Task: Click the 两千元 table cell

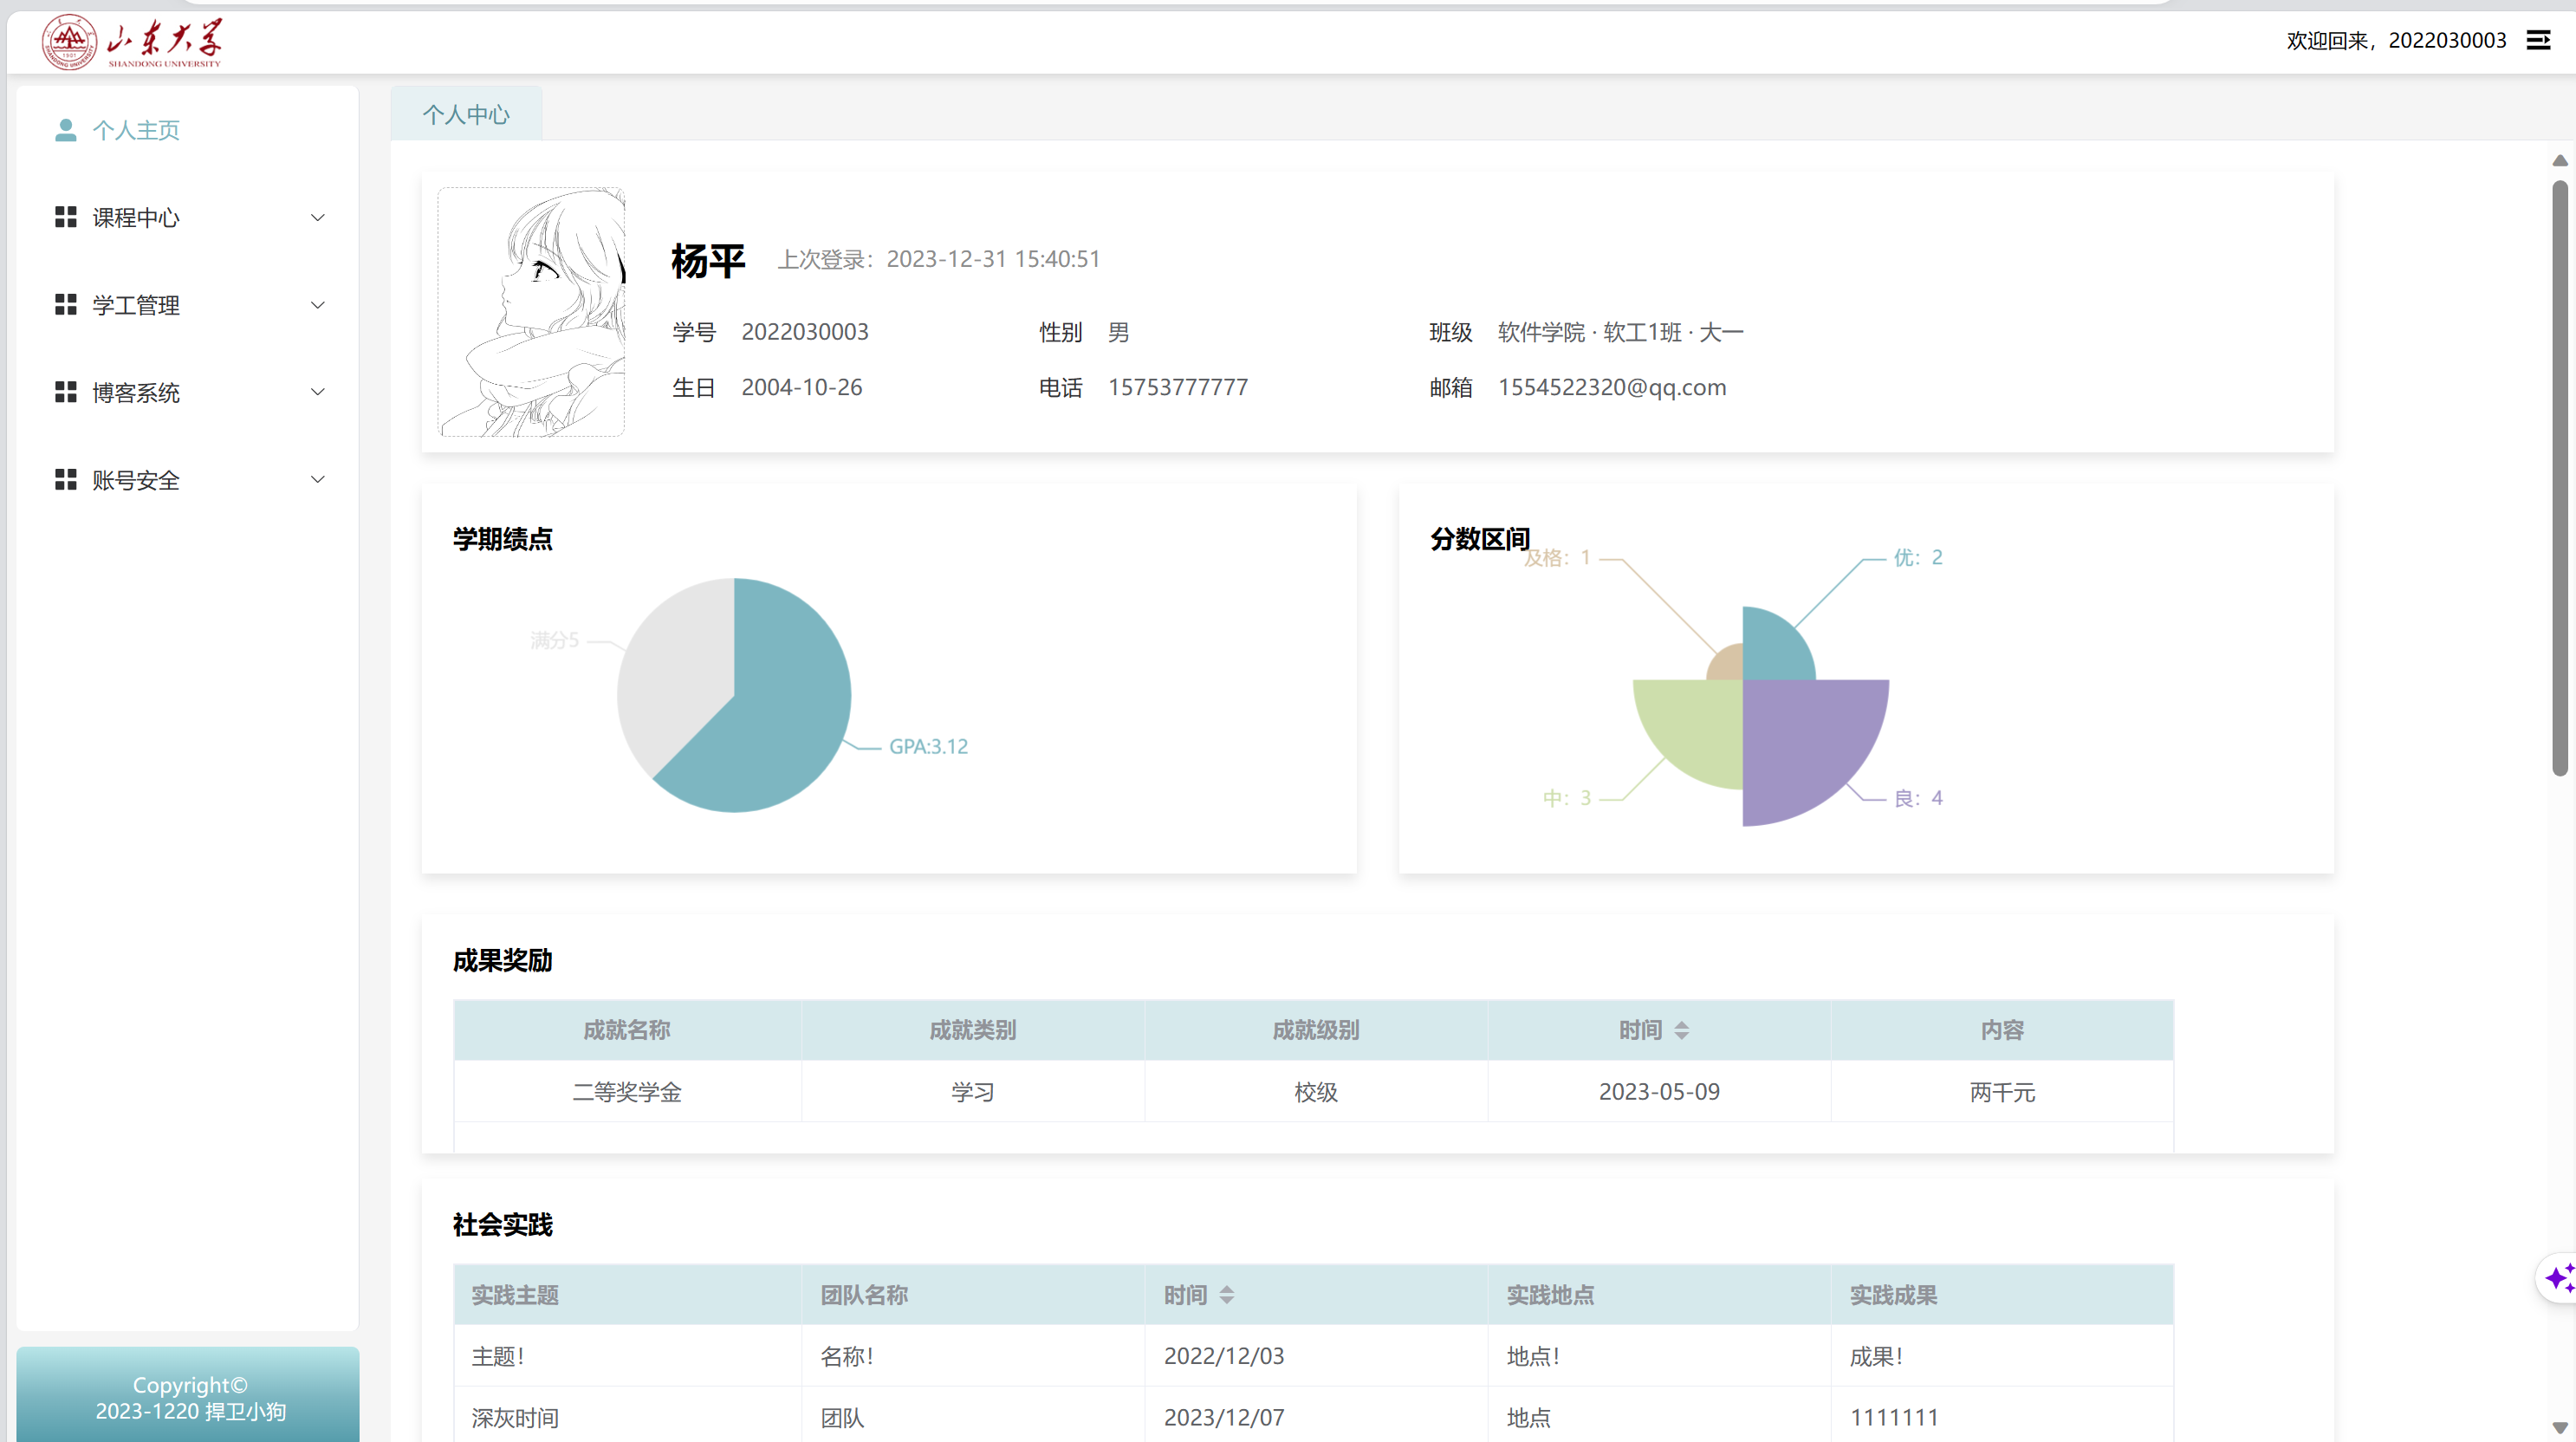Action: pos(2002,1092)
